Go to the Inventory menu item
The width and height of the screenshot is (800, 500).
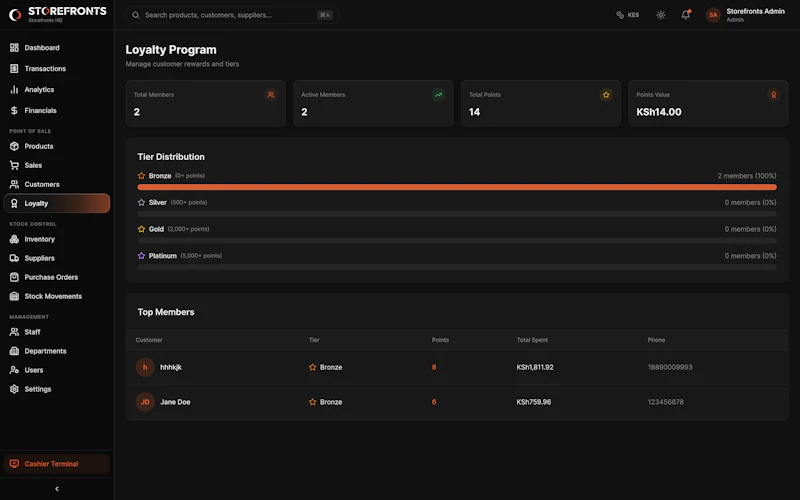(x=57, y=239)
